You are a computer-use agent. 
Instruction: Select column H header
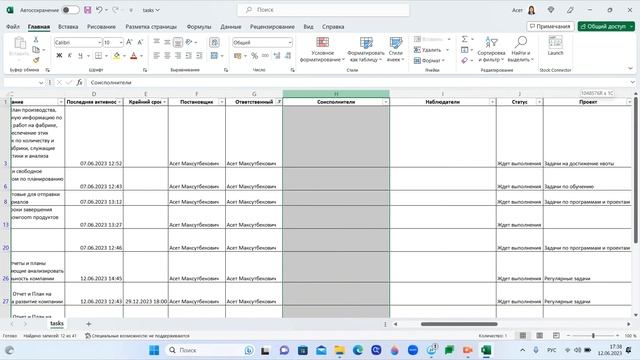tap(336, 94)
